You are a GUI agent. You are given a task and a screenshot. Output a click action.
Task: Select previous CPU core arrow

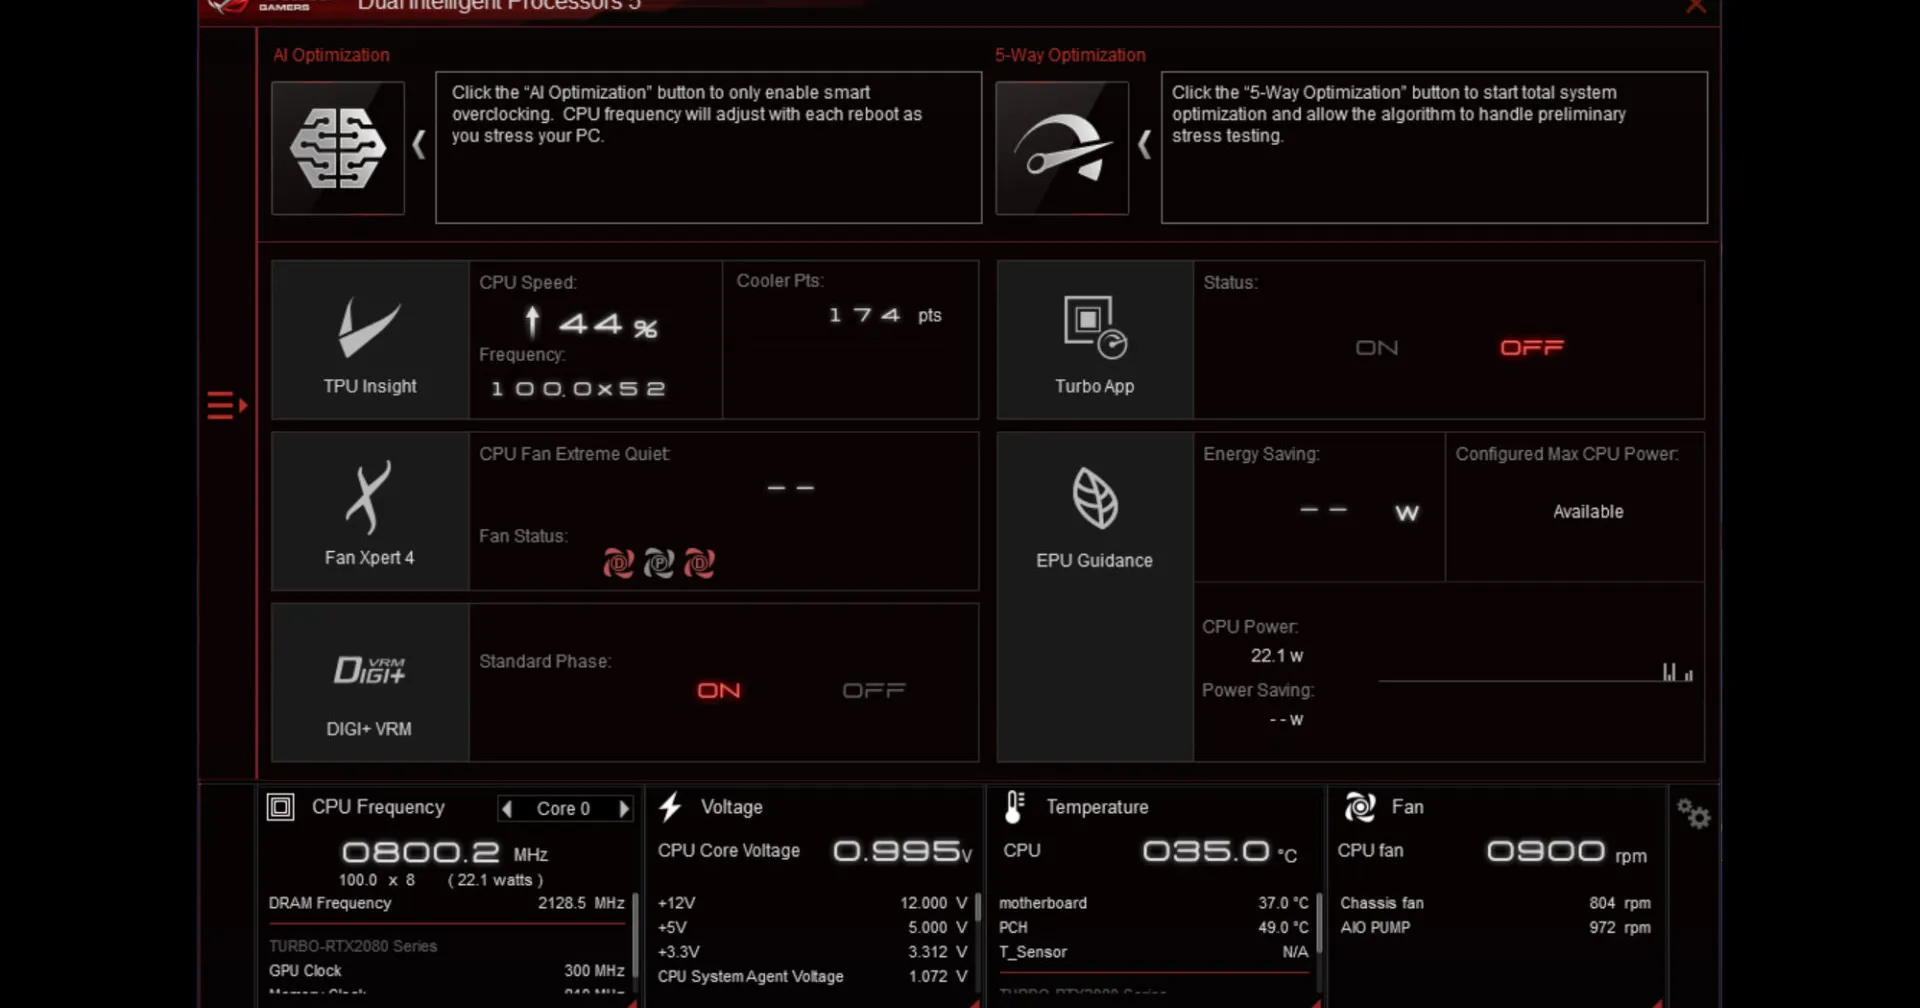[x=507, y=808]
